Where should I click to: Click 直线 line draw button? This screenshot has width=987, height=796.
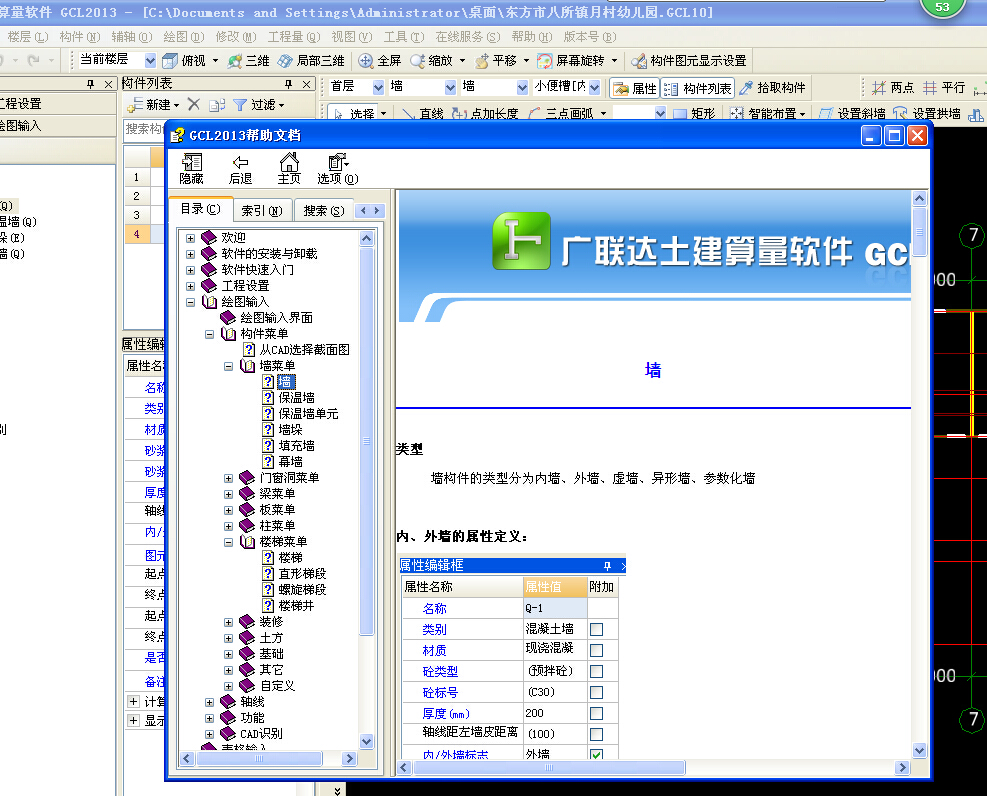[x=423, y=113]
